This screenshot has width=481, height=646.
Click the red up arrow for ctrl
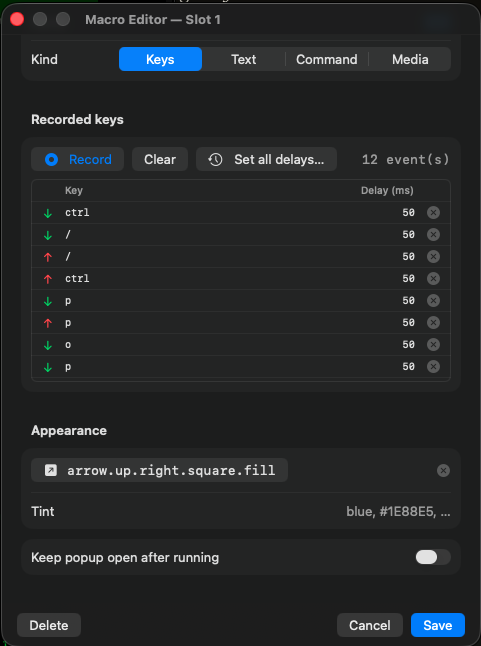click(48, 279)
